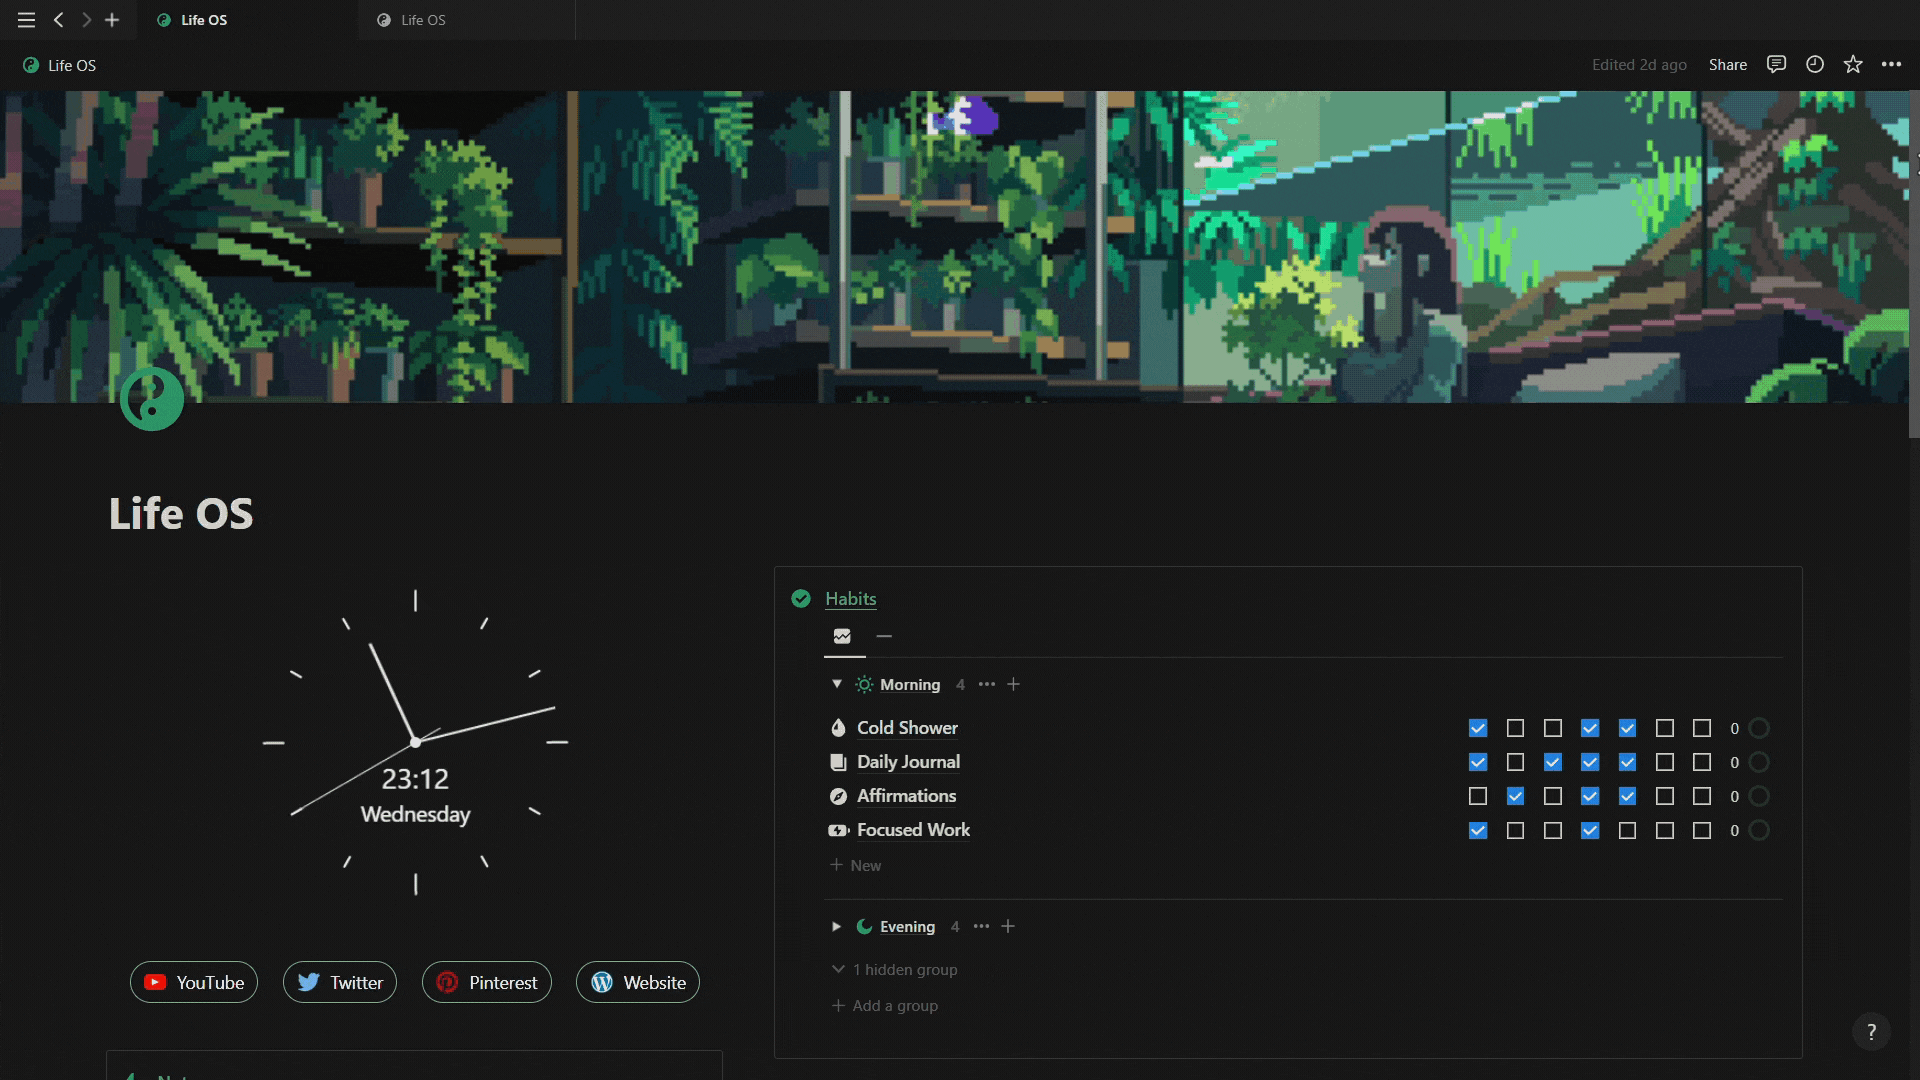Expand the Evening group
The image size is (1920, 1080).
837,927
